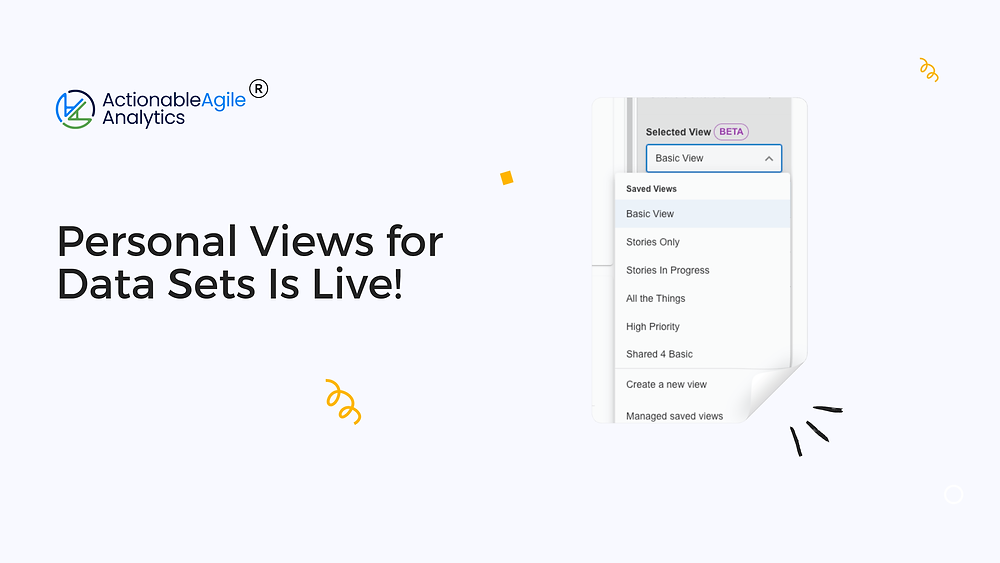
Task: Select the High Priority saved view
Action: [x=652, y=326]
